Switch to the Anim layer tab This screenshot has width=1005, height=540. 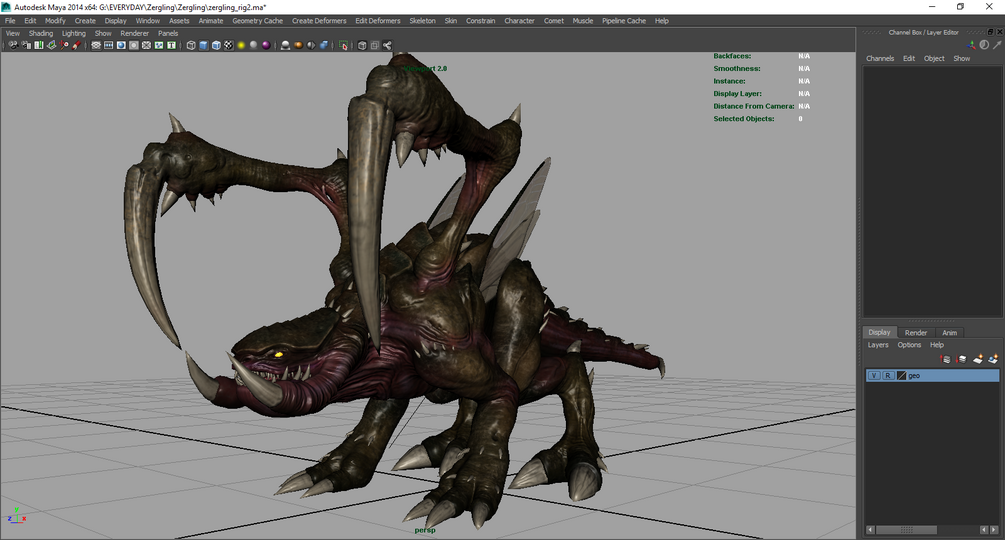tap(949, 333)
